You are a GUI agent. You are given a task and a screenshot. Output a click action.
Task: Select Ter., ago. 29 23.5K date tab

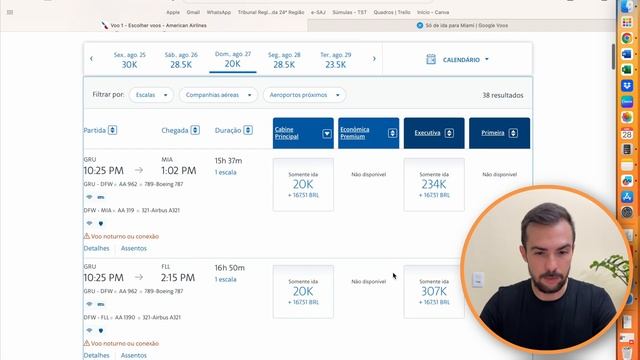point(336,60)
